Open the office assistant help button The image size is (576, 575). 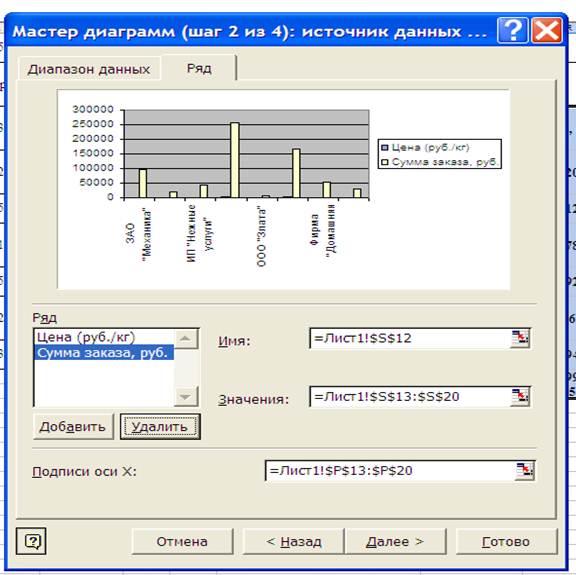tap(31, 541)
